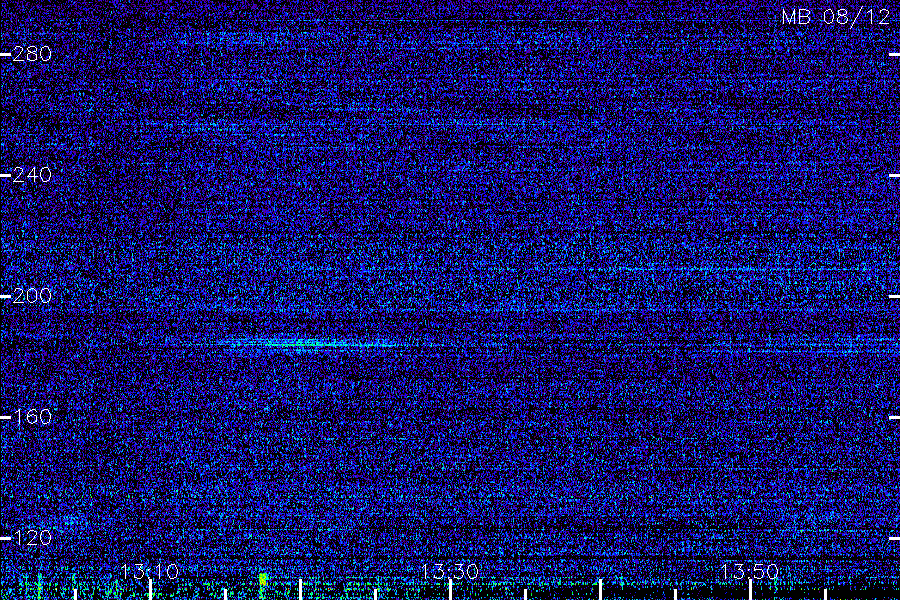Click the 280 frequency axis label
900x600 pixels.
coord(32,54)
